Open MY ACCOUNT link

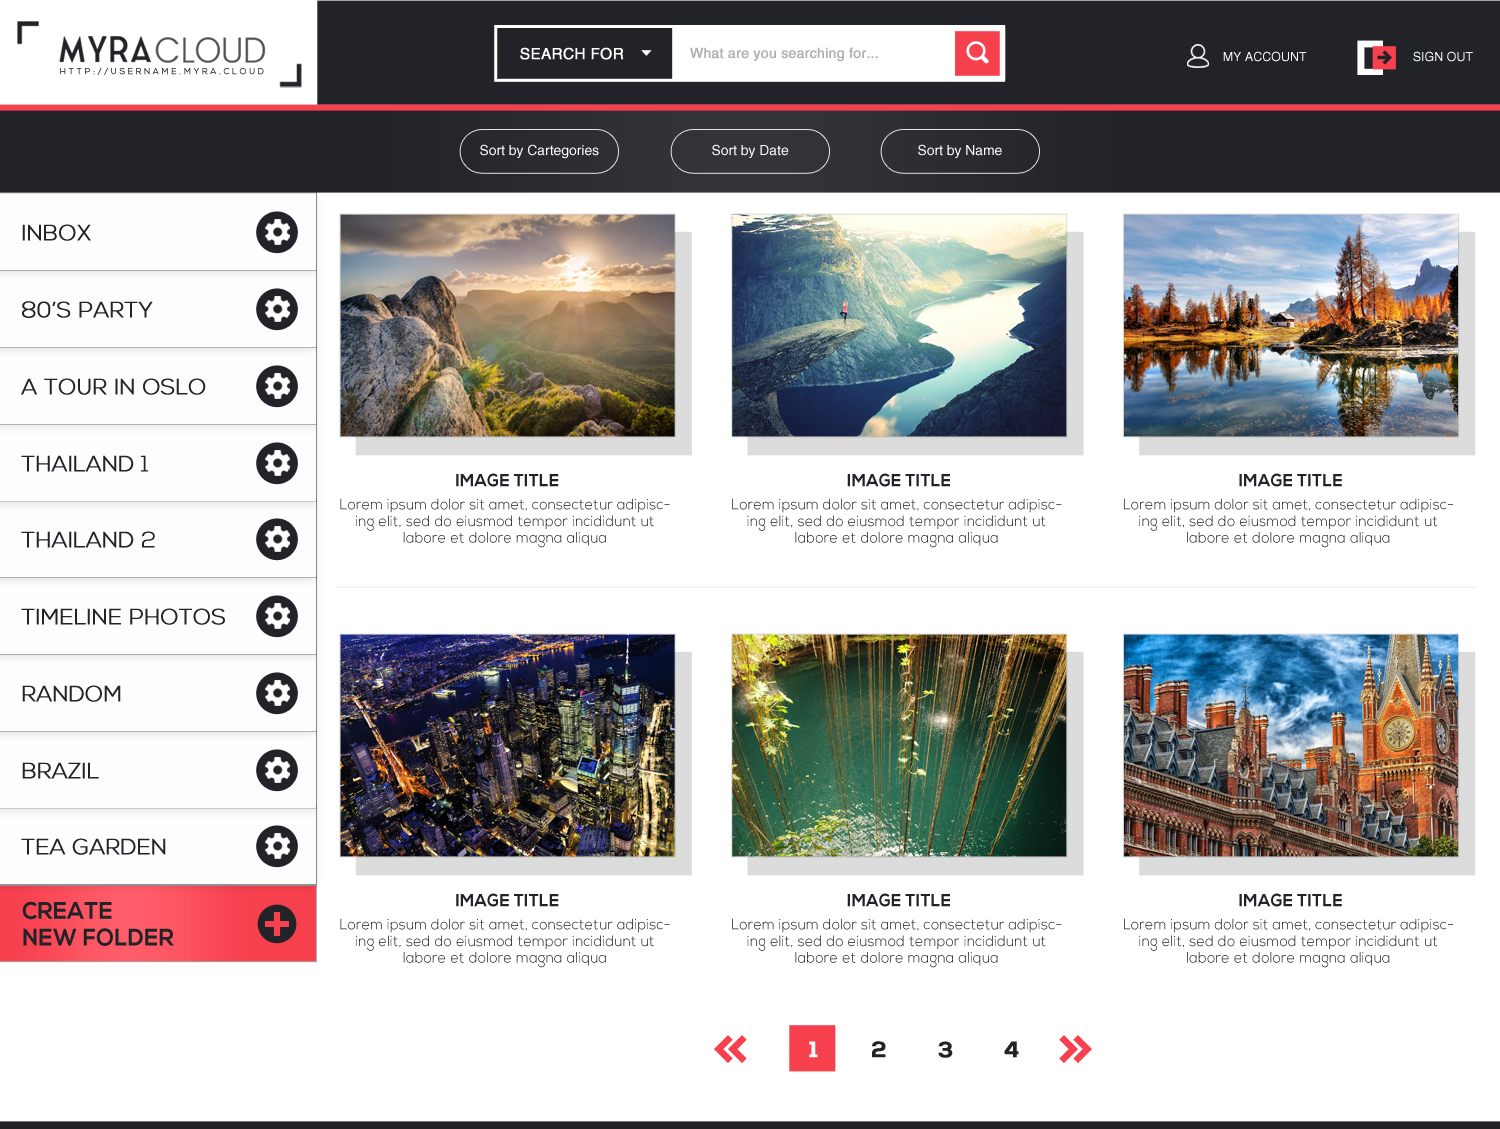1264,57
